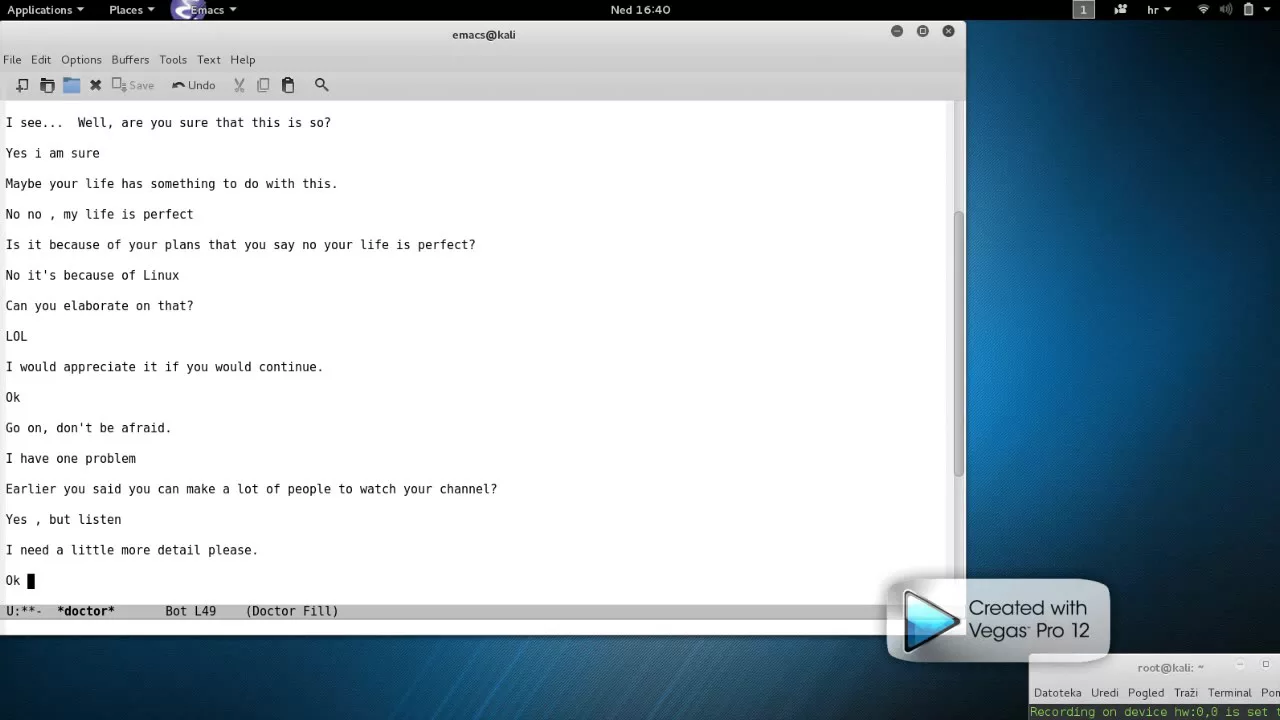Screen dimensions: 1280x720
Task: Click the Undo toolbar button
Action: [193, 85]
